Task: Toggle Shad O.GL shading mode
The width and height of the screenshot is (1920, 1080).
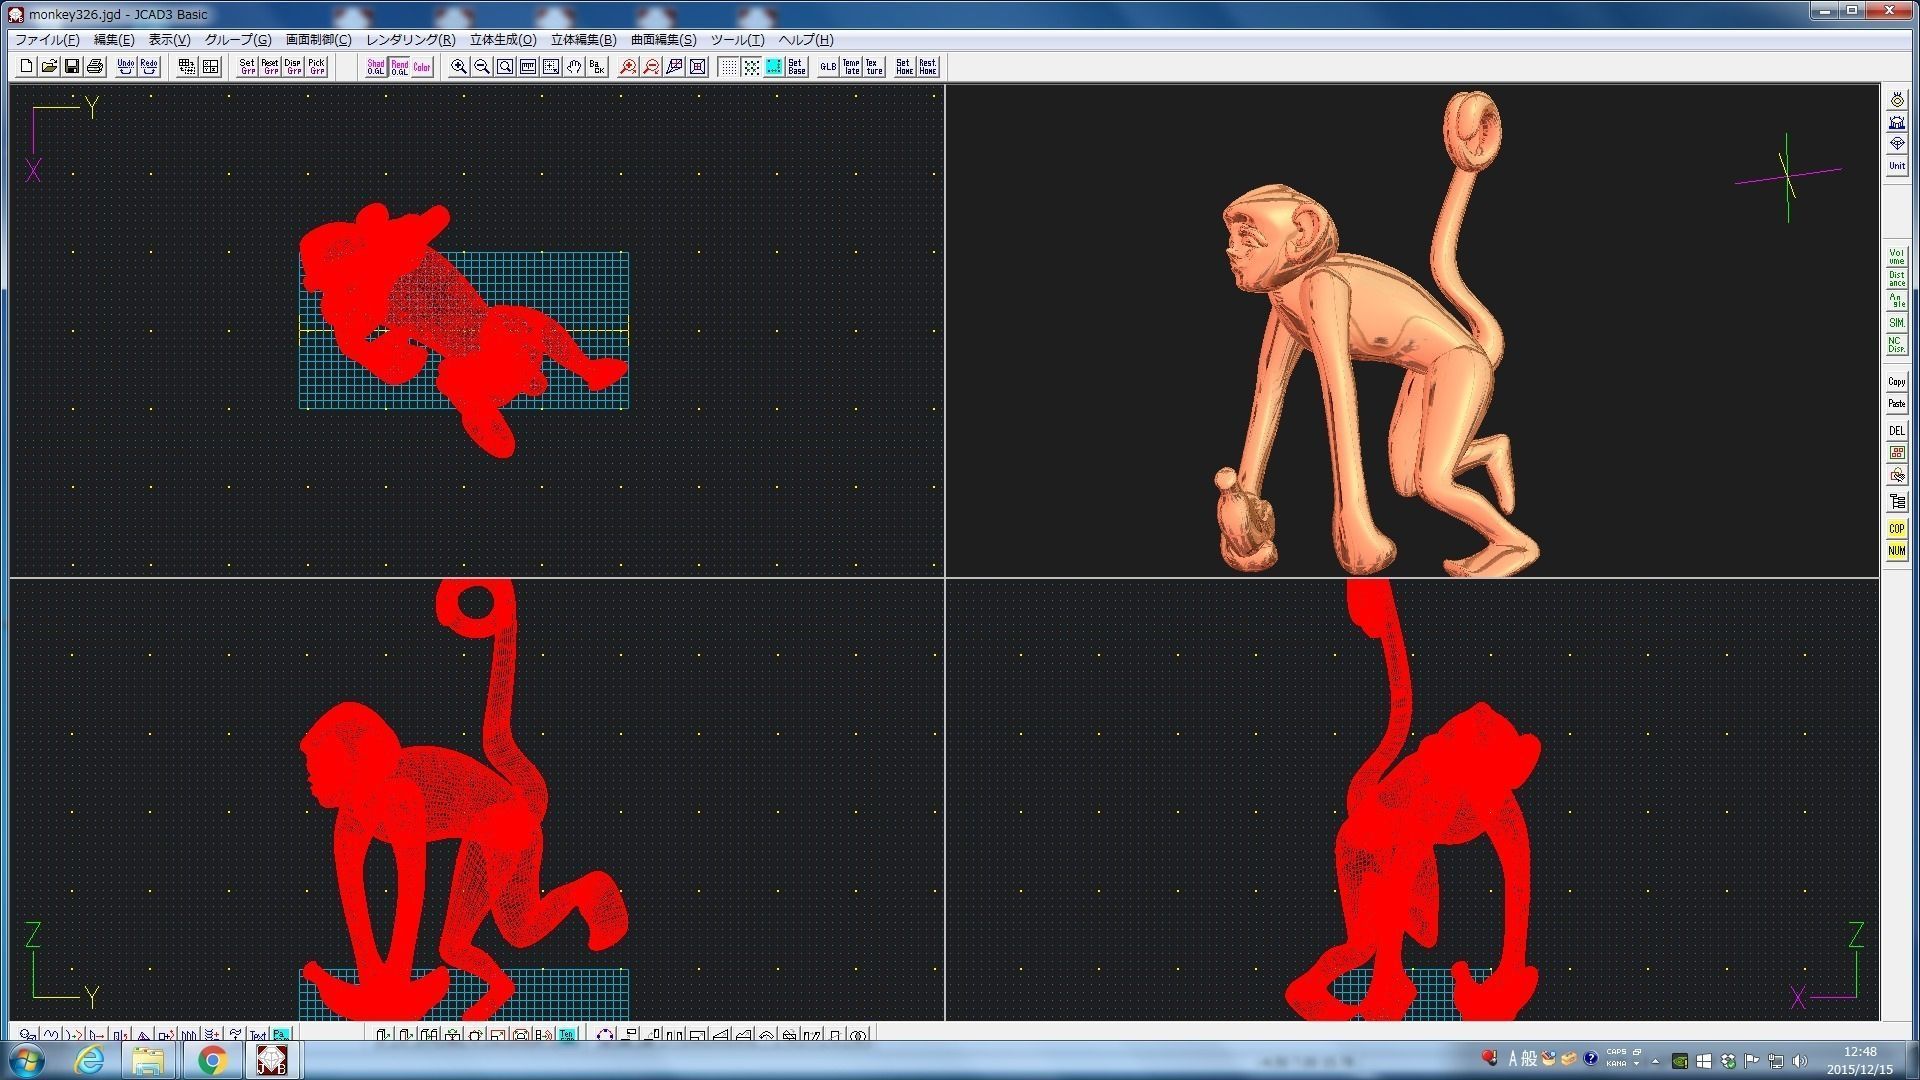Action: (x=375, y=66)
